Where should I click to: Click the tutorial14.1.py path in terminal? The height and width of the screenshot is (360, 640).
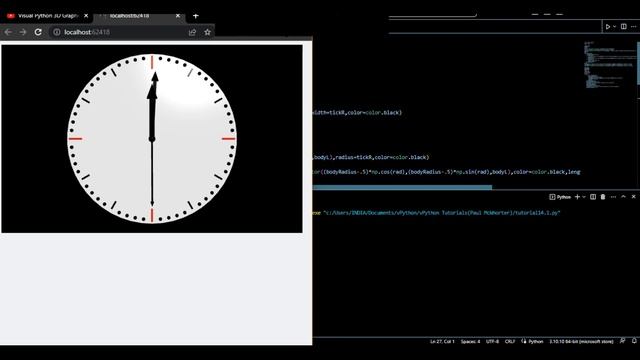pyautogui.click(x=442, y=213)
